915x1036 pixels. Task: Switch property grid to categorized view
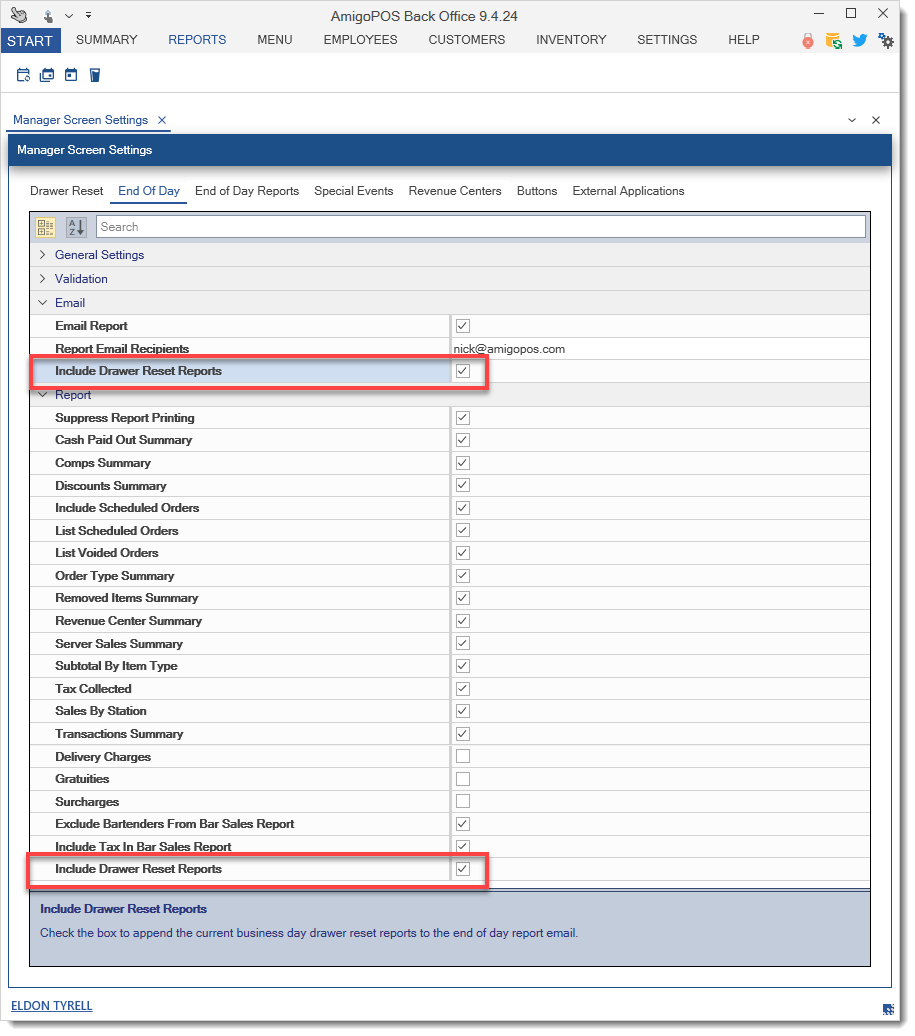(46, 227)
